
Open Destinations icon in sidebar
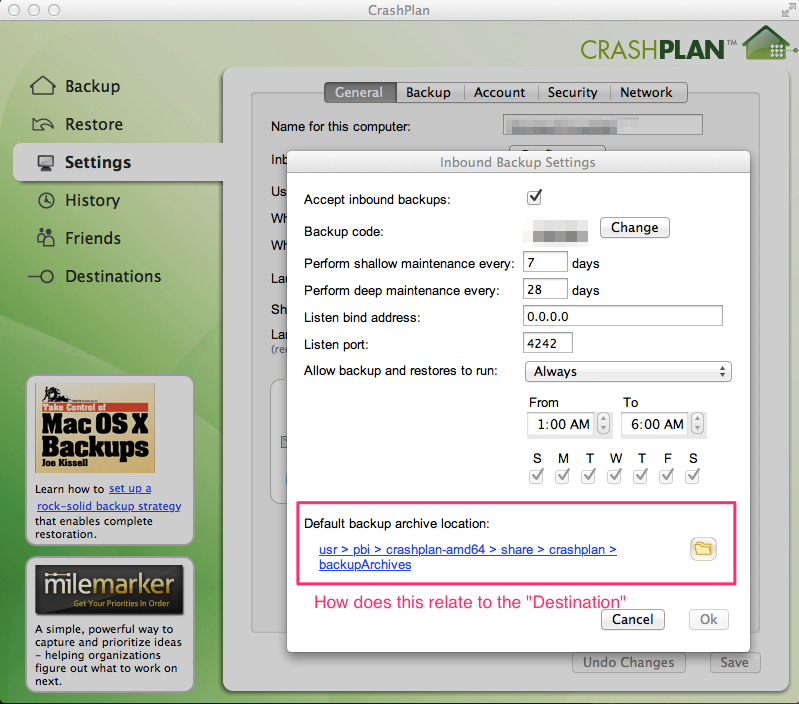[x=41, y=276]
